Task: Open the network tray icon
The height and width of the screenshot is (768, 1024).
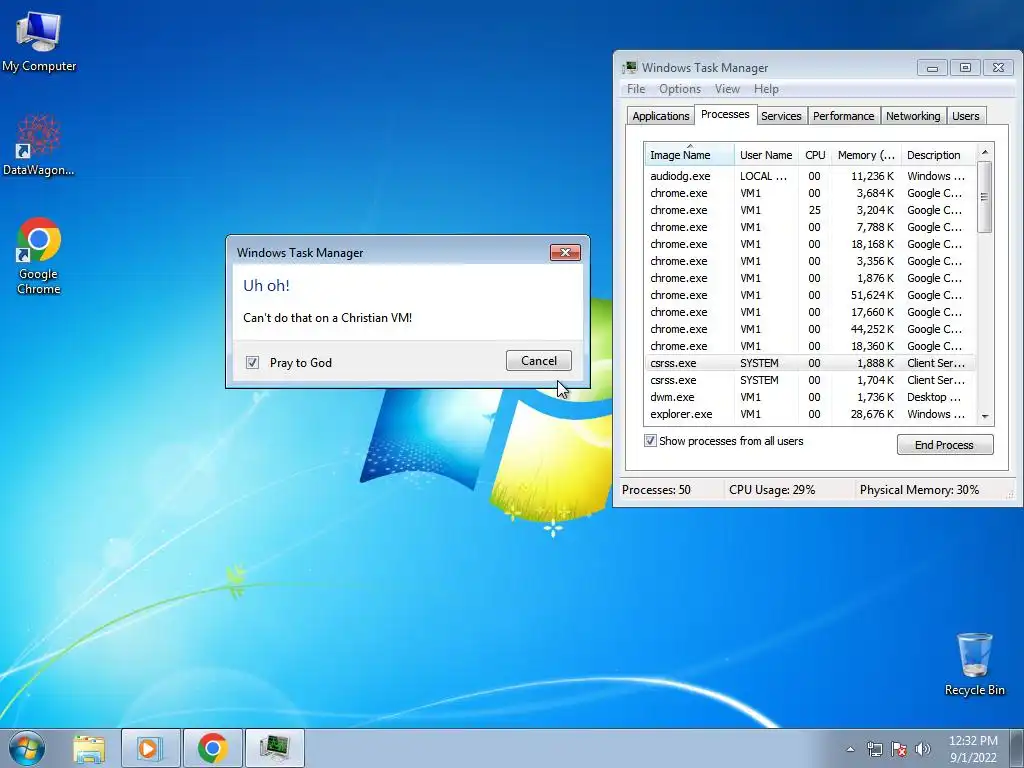Action: 874,749
